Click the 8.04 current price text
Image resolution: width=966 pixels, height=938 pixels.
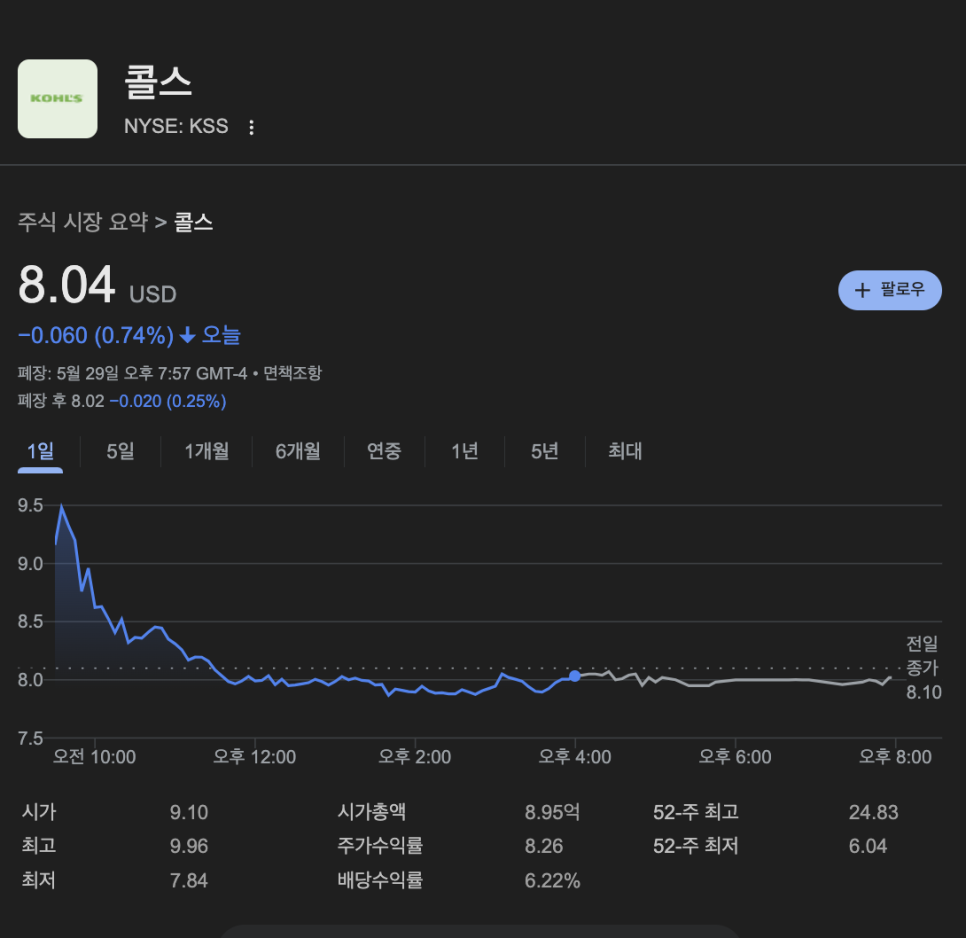(x=67, y=285)
